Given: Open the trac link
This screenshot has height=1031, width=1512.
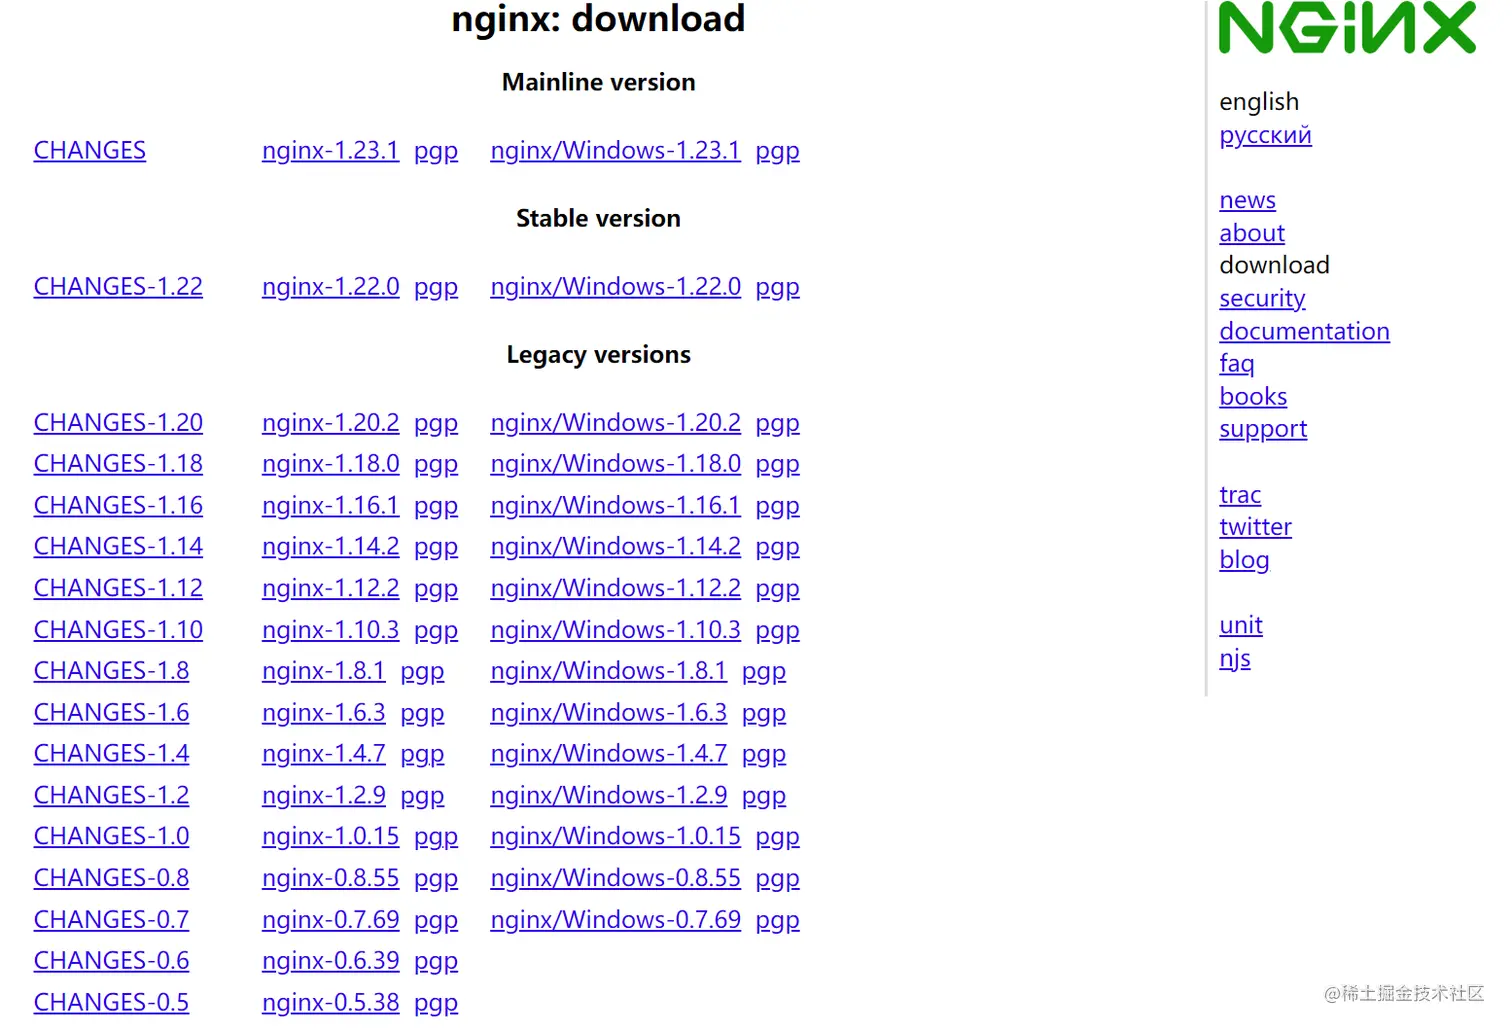Looking at the screenshot, I should (1240, 495).
